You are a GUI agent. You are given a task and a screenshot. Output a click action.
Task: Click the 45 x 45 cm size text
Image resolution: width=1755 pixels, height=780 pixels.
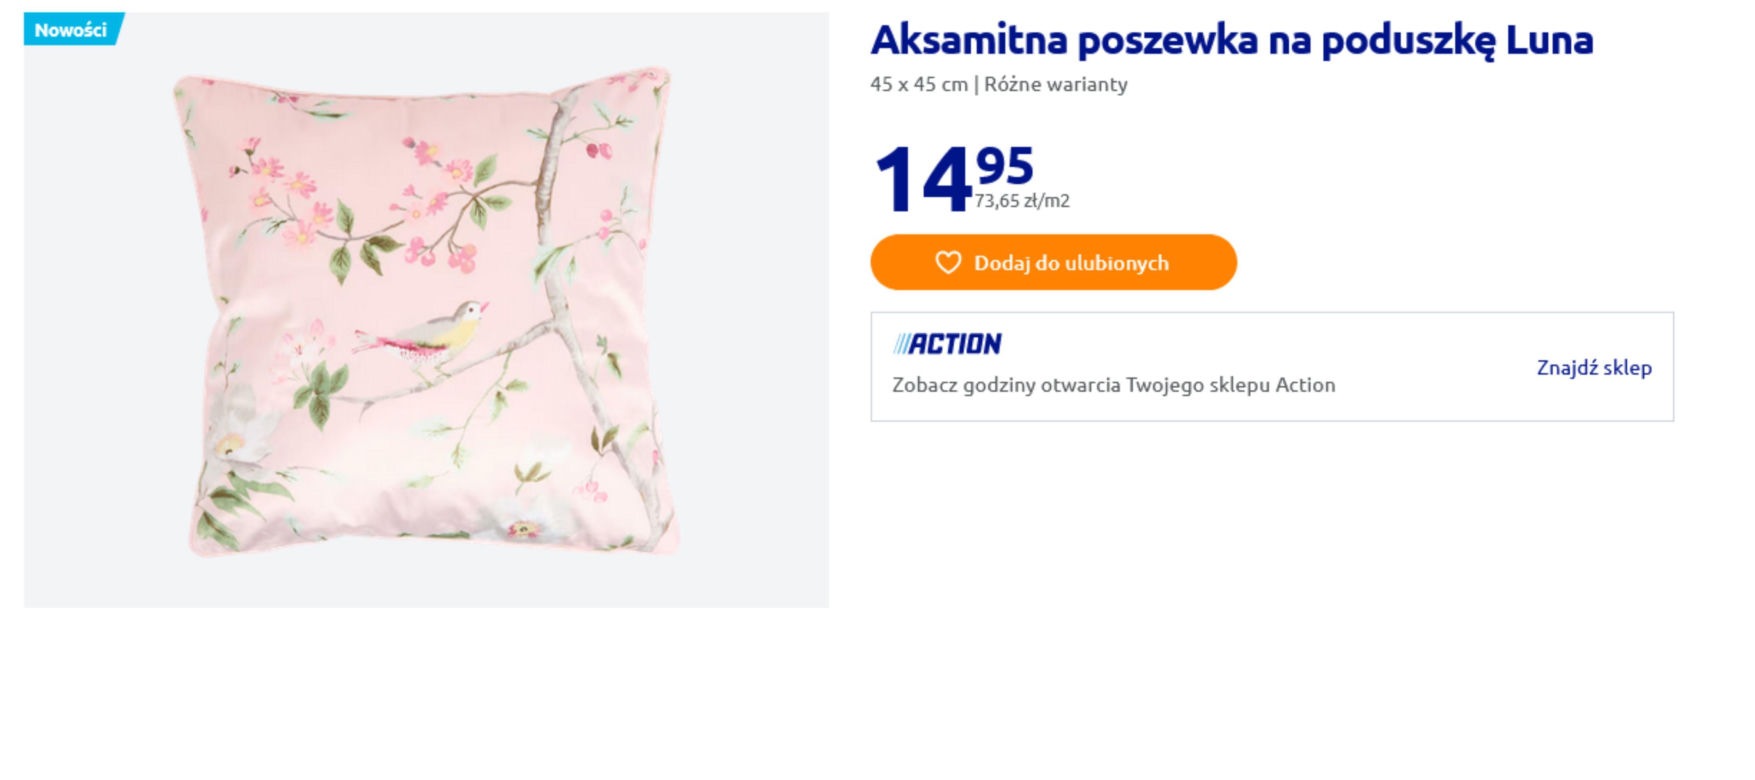[x=919, y=84]
